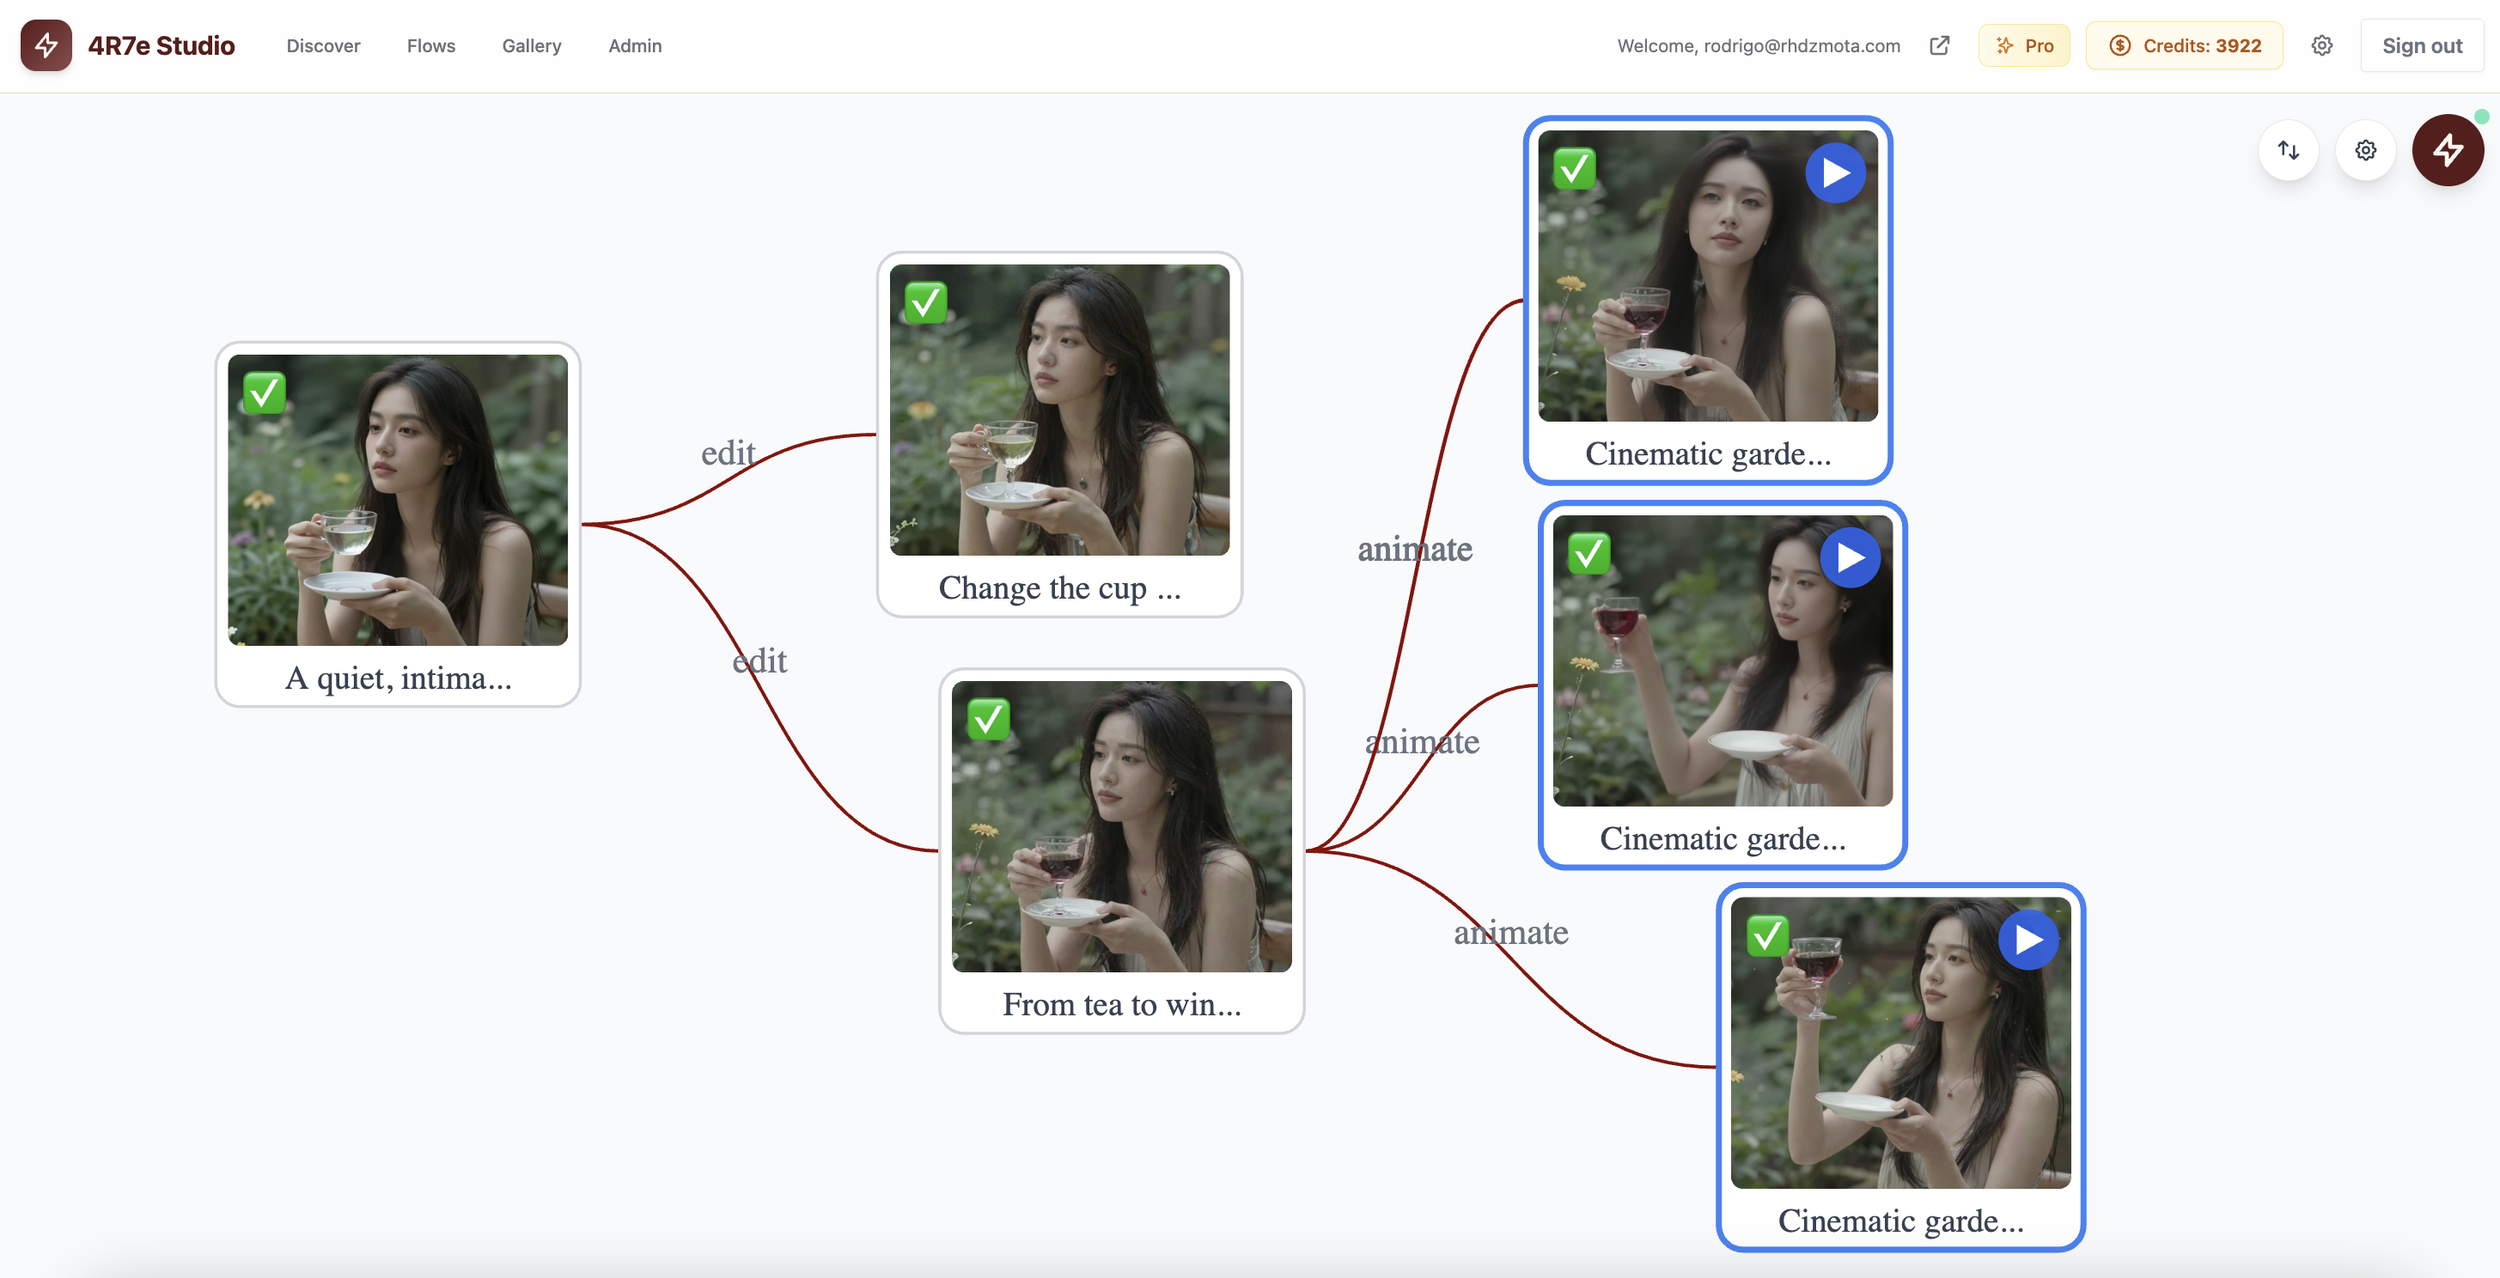Viewport: 2500px width, 1278px height.
Task: Open canvas settings gear button
Action: coord(2365,150)
